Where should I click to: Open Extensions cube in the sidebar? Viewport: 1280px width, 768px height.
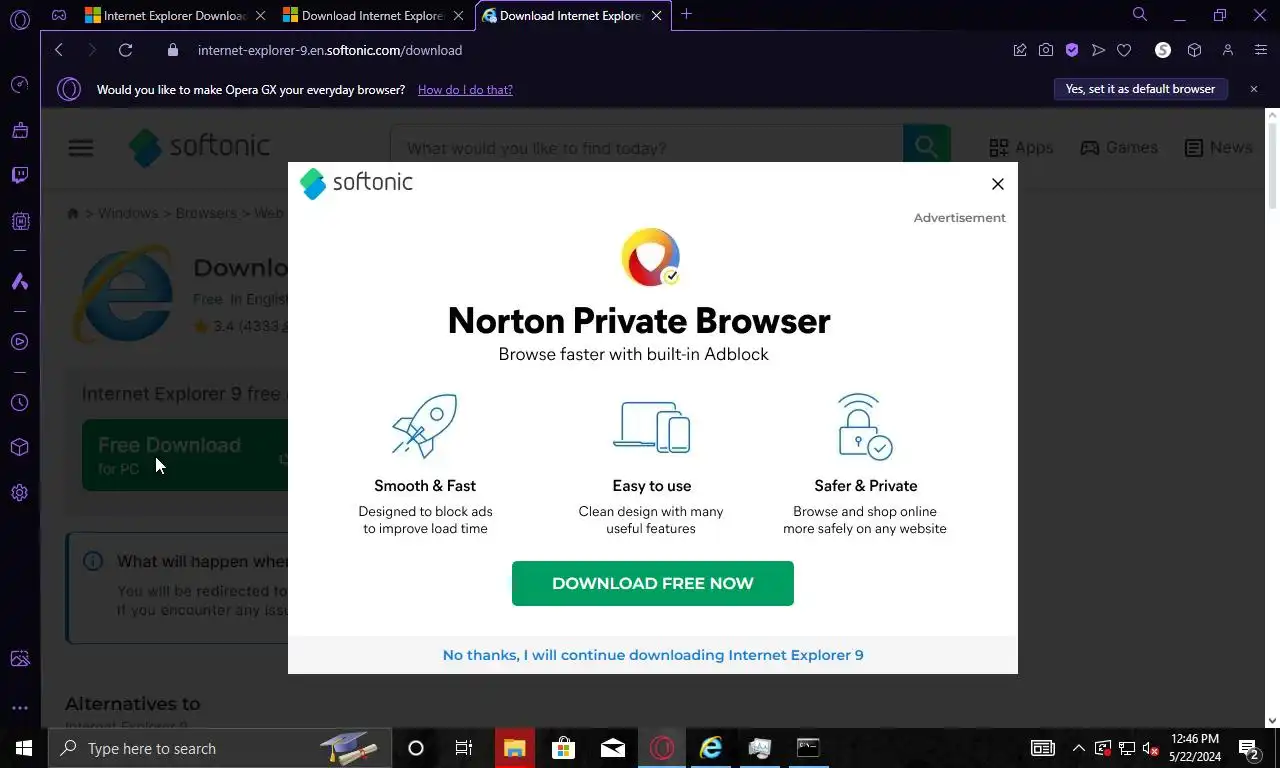pos(19,447)
